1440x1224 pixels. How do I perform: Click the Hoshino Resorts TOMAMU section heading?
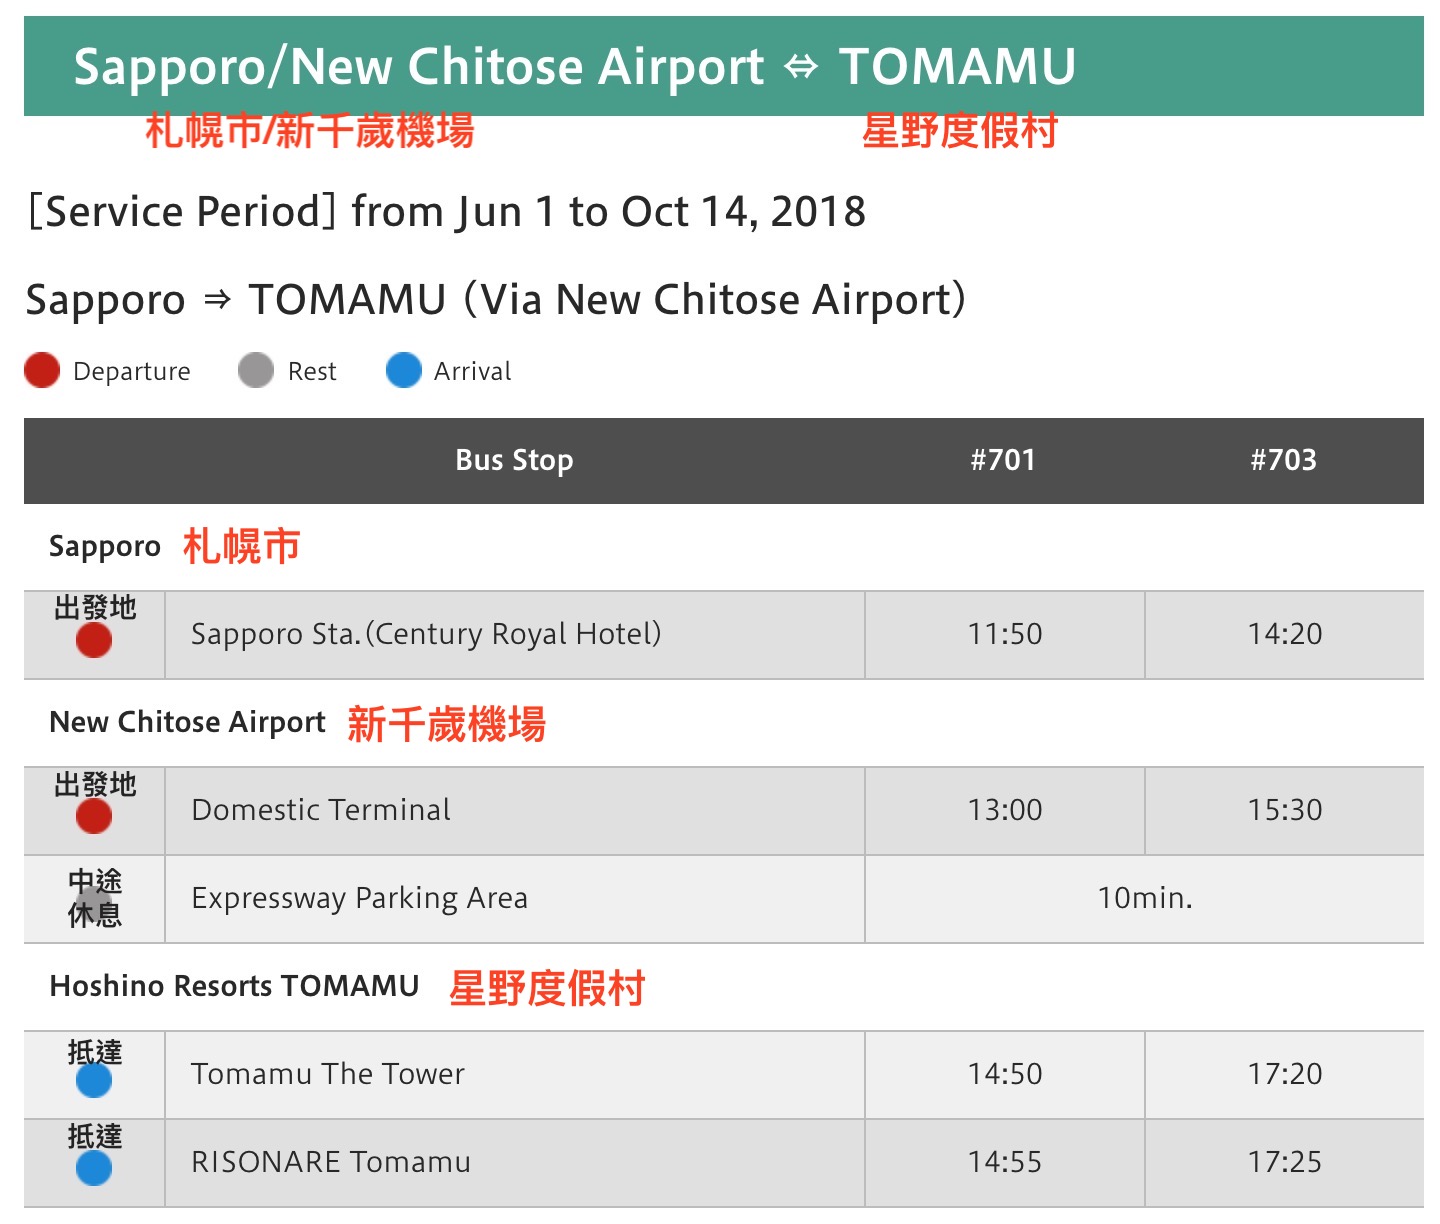click(x=235, y=986)
